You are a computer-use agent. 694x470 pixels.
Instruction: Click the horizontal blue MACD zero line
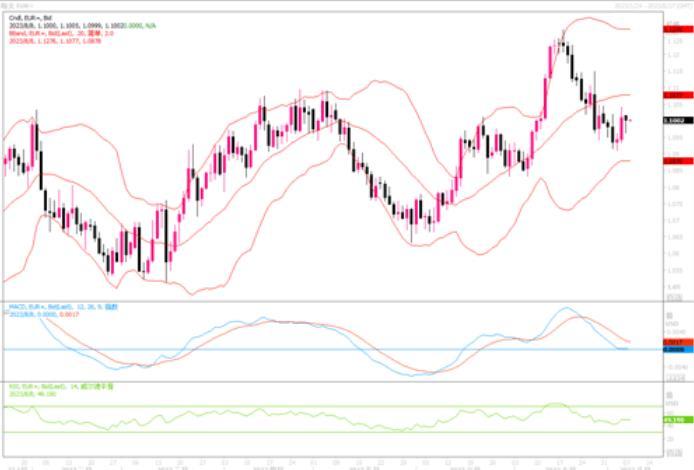pyautogui.click(x=300, y=349)
